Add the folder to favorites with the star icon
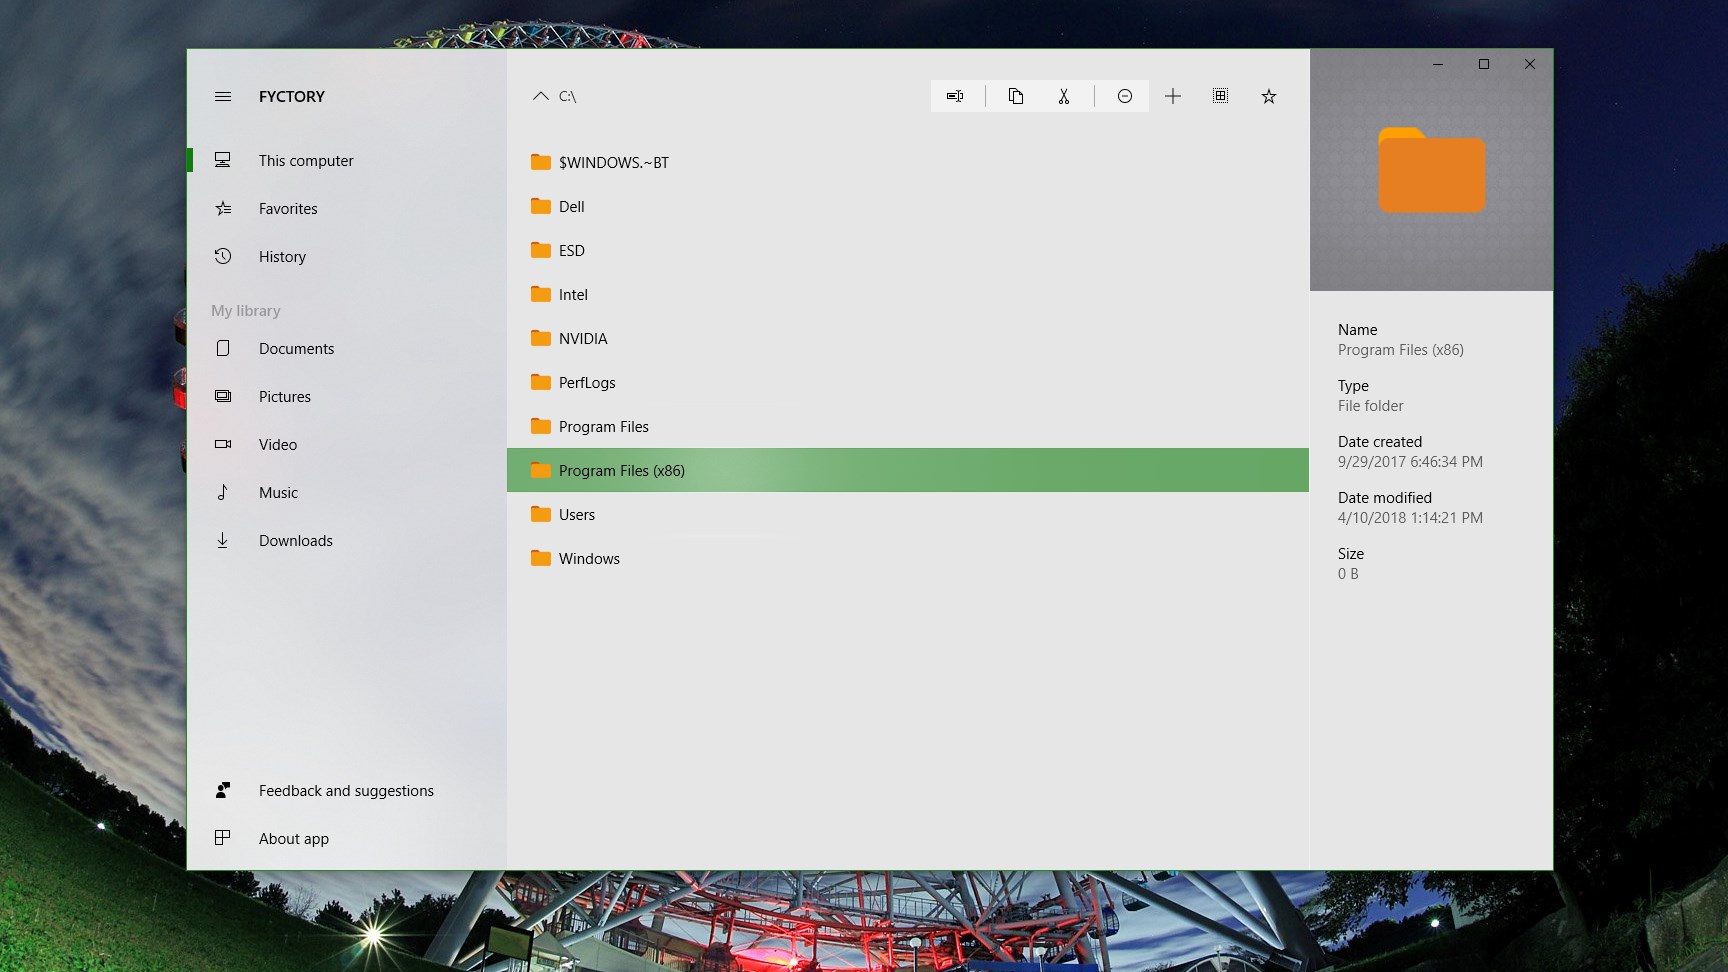Viewport: 1728px width, 972px height. pyautogui.click(x=1269, y=96)
